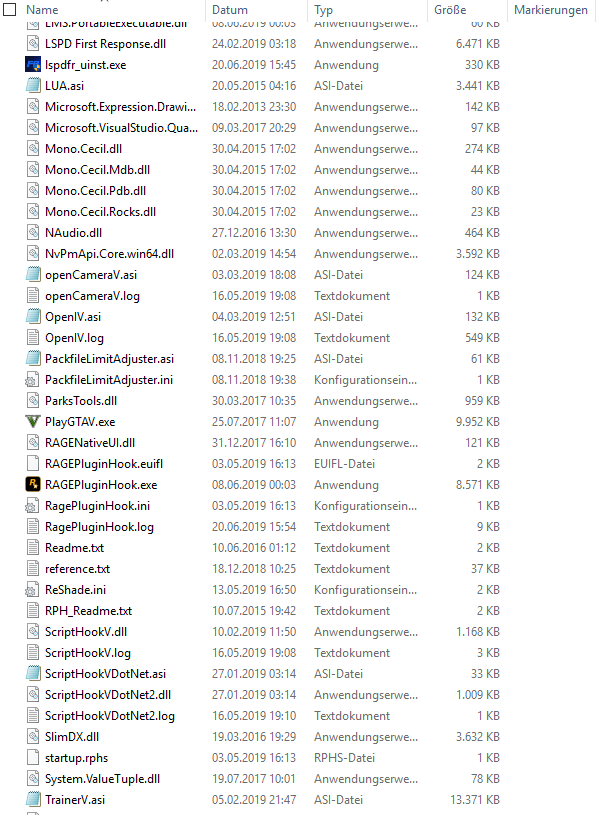Screen dimensions: 613x818
Task: Sort files by the Name column
Action: [42, 9]
